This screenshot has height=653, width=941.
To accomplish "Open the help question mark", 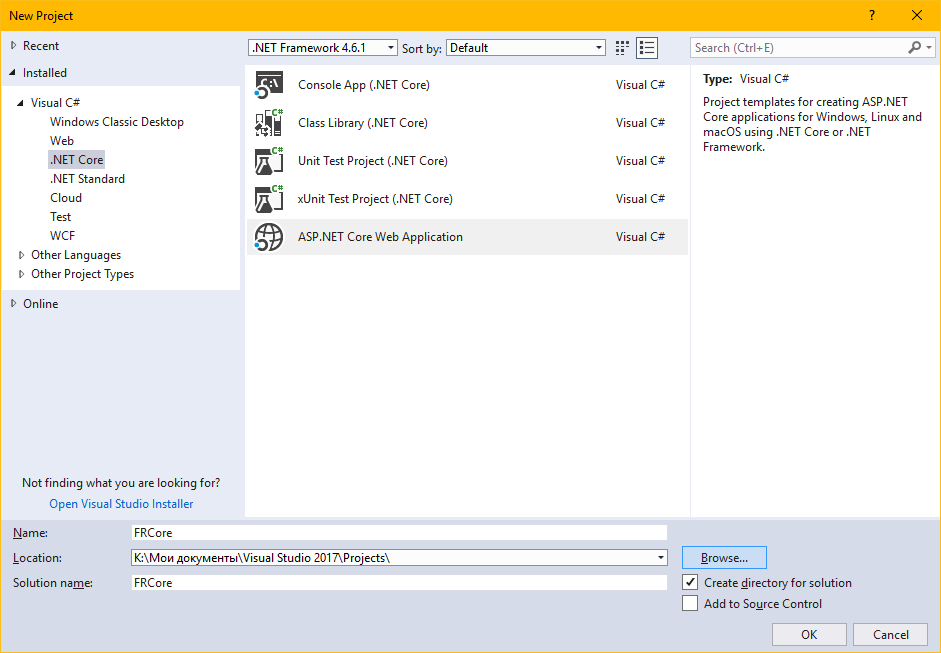I will [x=872, y=16].
